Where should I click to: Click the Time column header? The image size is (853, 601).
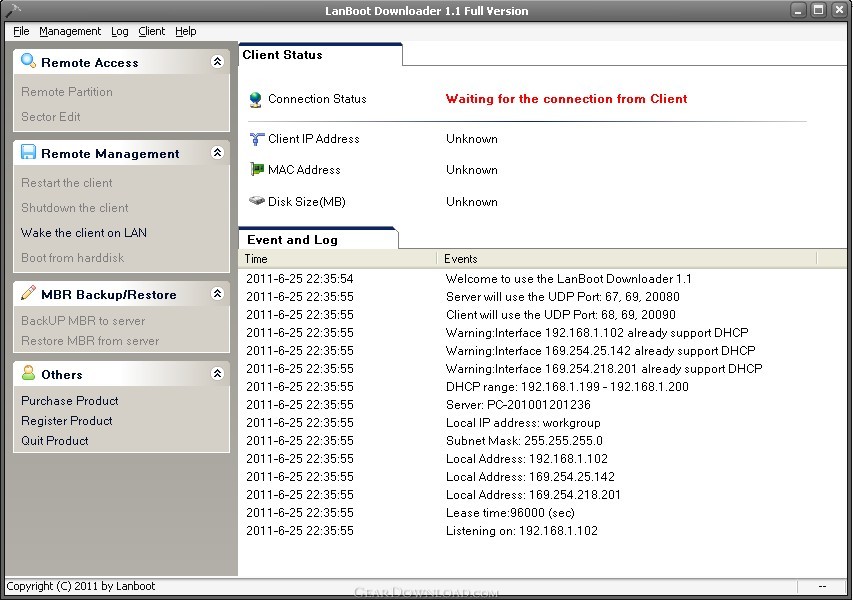coord(338,259)
